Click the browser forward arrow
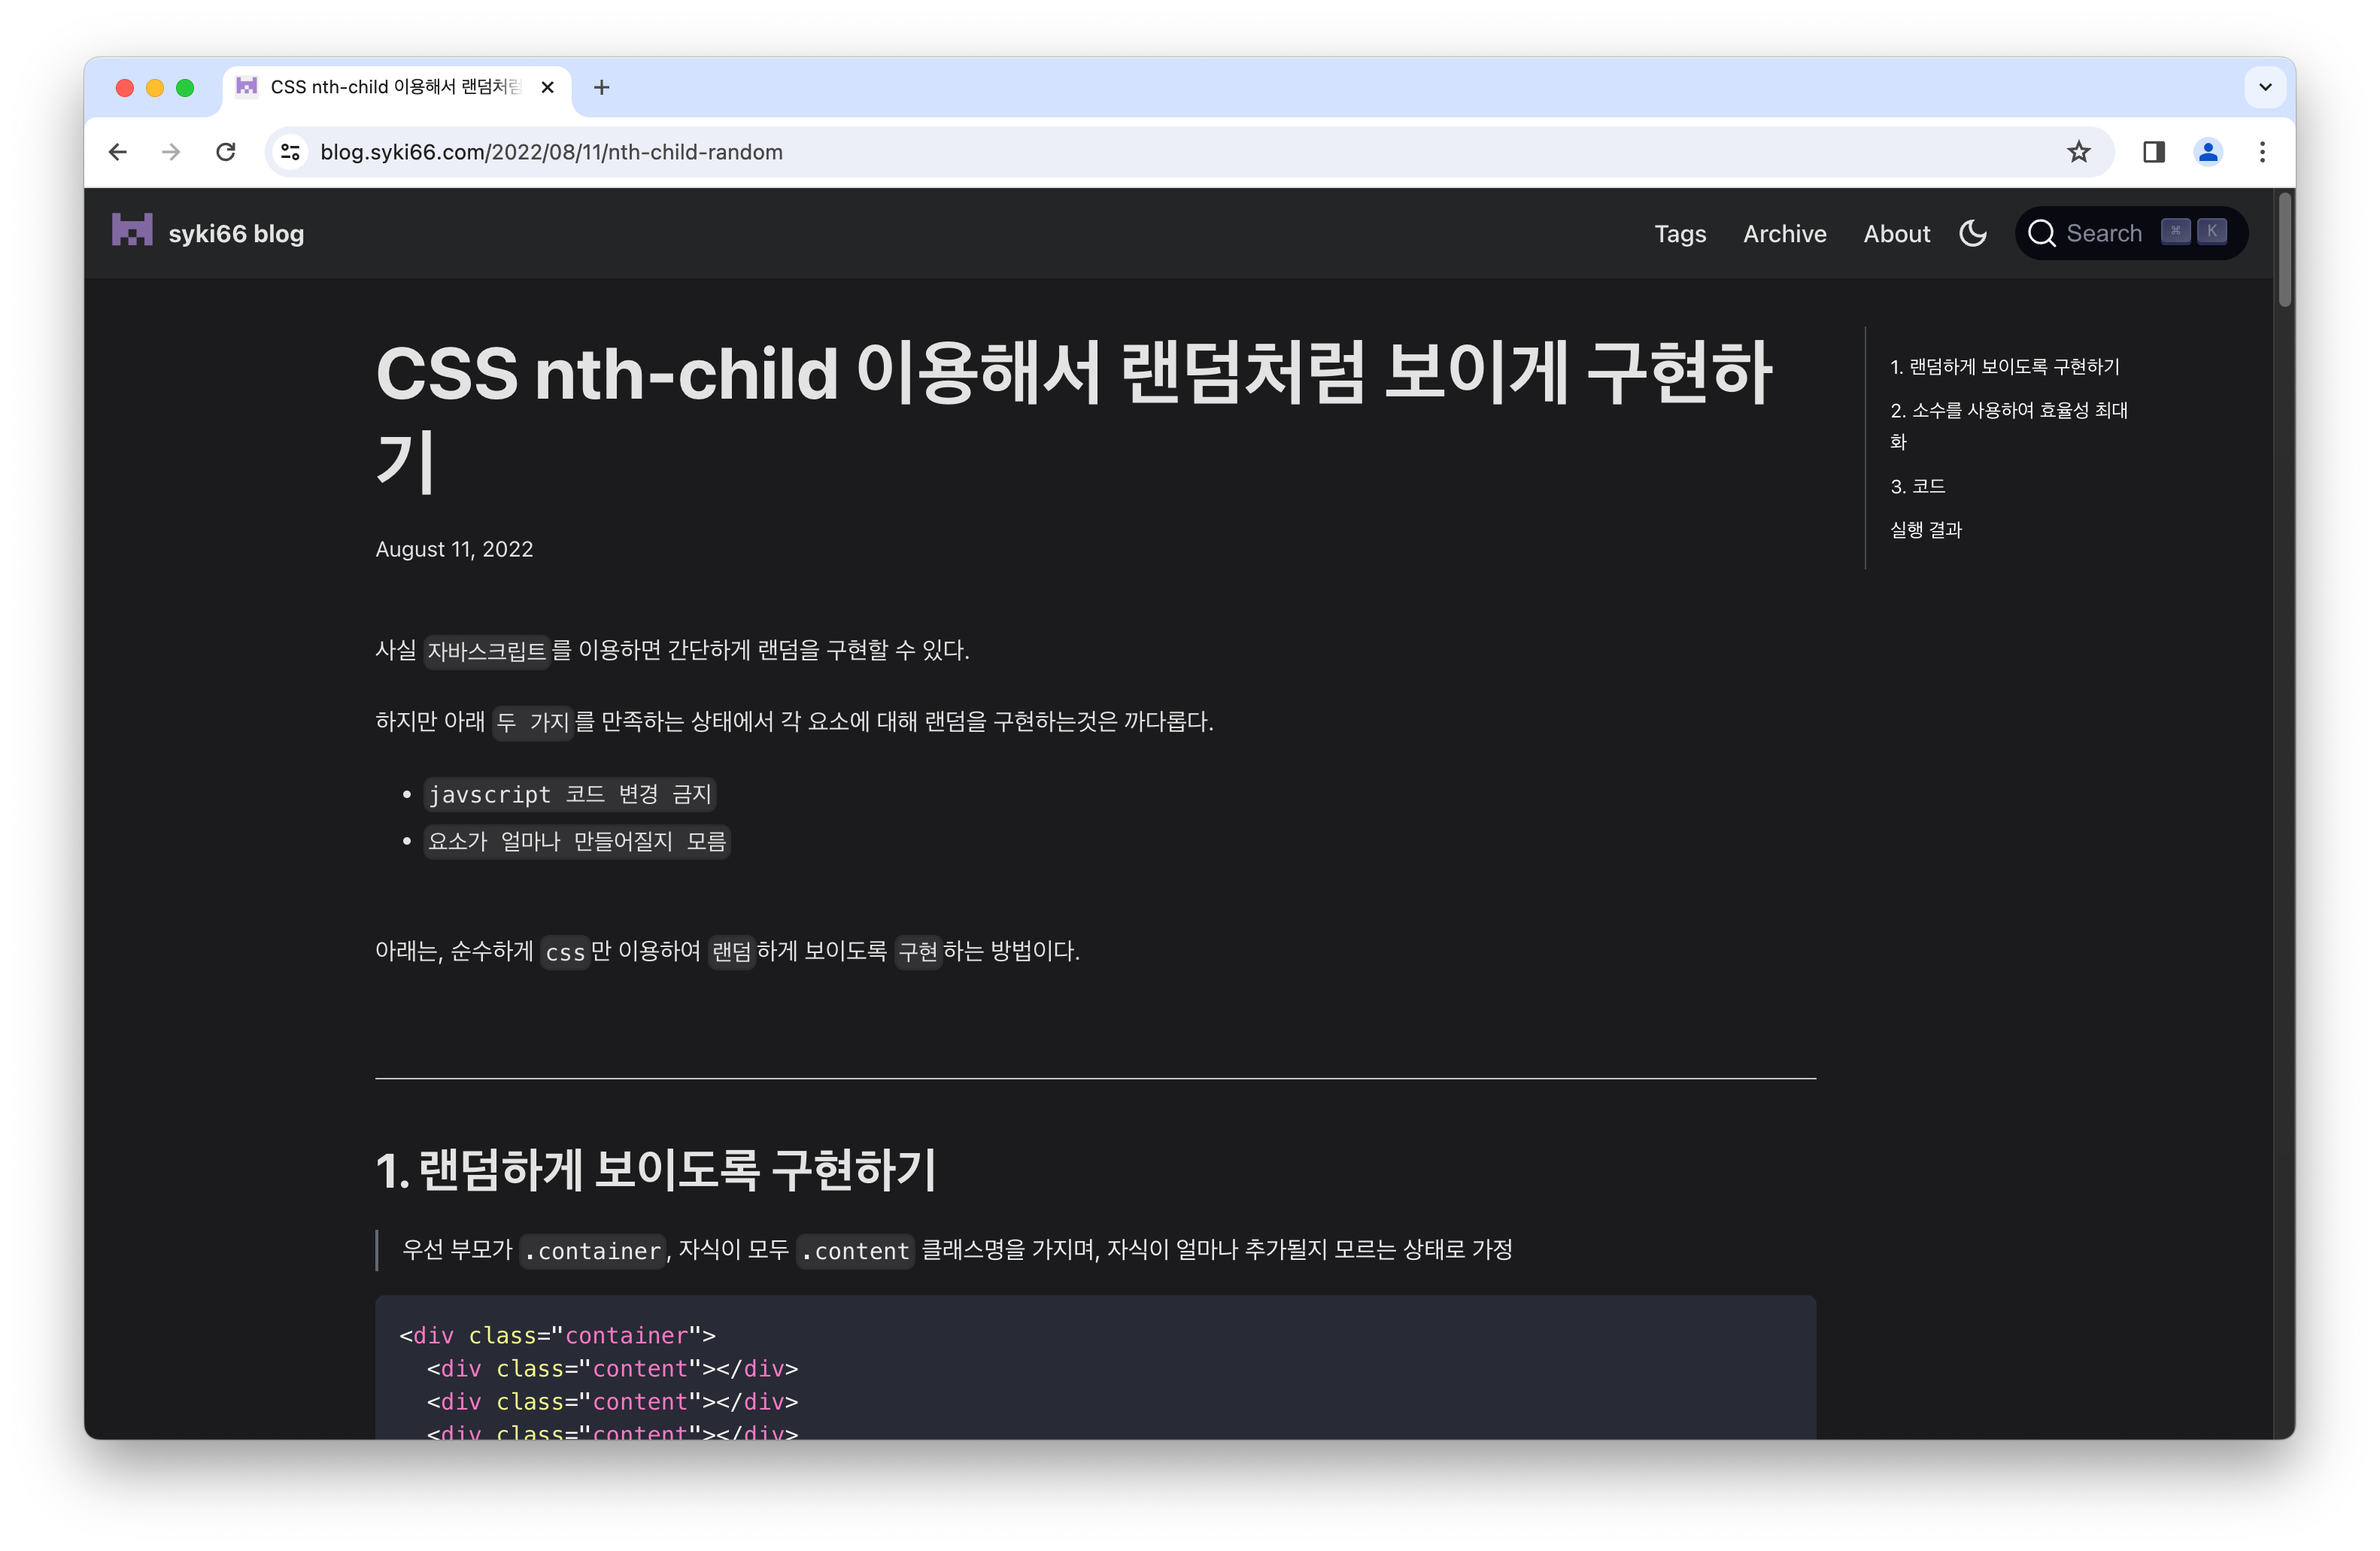2380x1551 pixels. (172, 152)
